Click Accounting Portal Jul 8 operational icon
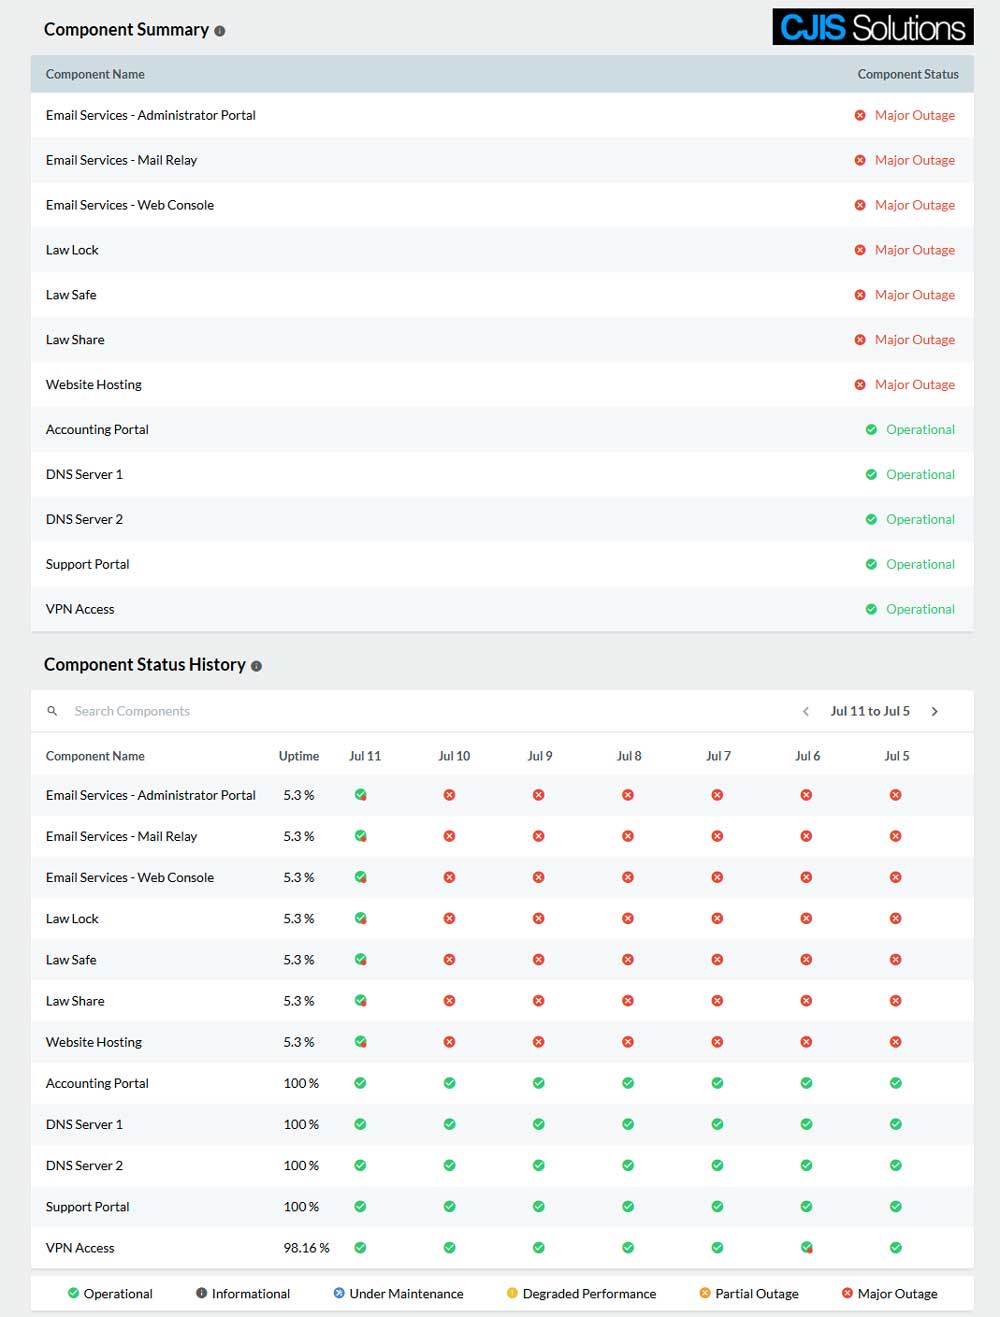 point(628,1083)
